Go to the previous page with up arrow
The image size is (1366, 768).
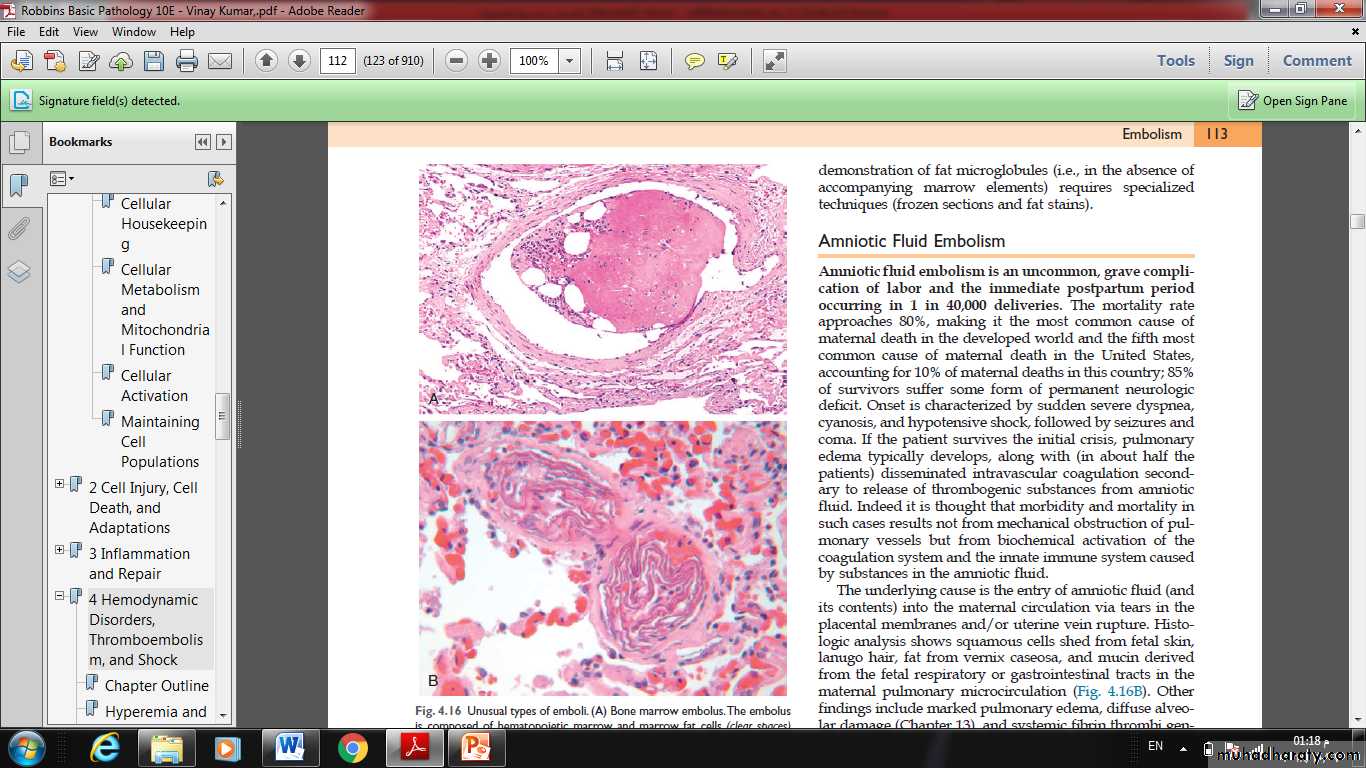[266, 61]
